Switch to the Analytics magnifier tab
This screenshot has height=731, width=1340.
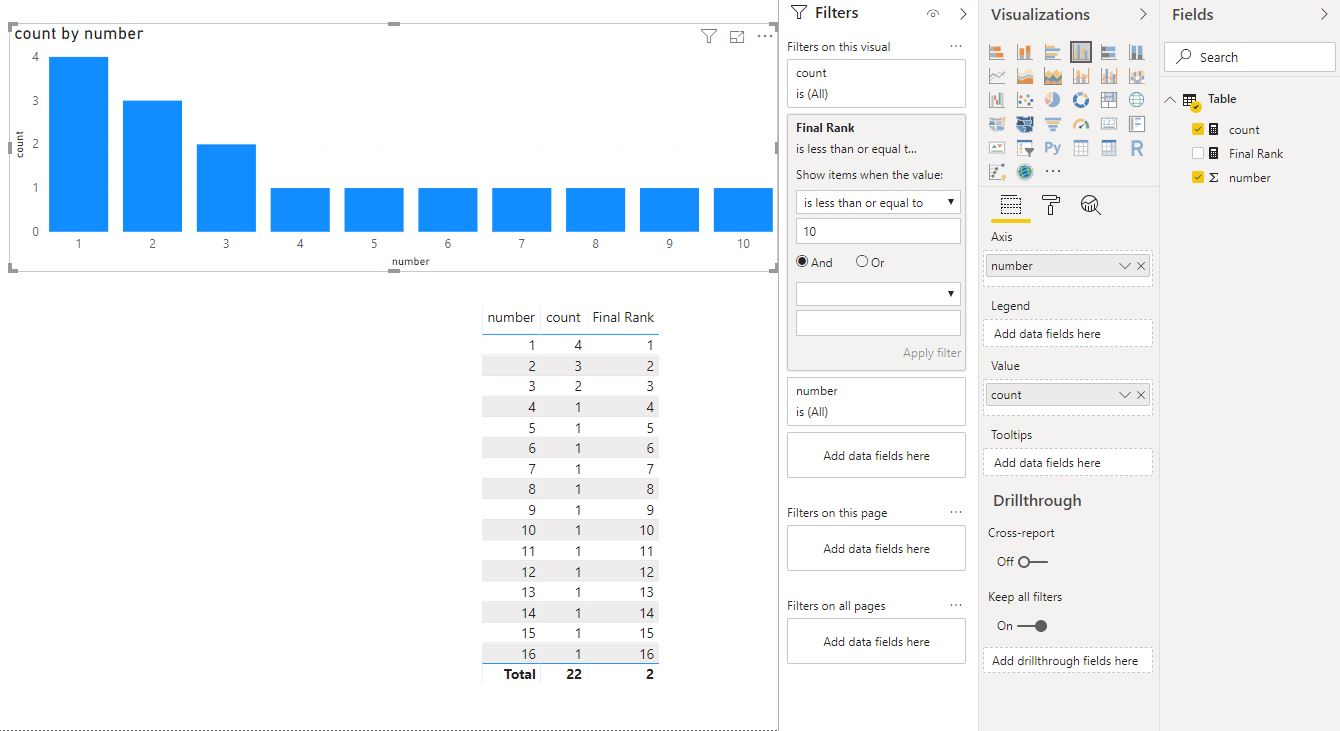click(x=1091, y=205)
